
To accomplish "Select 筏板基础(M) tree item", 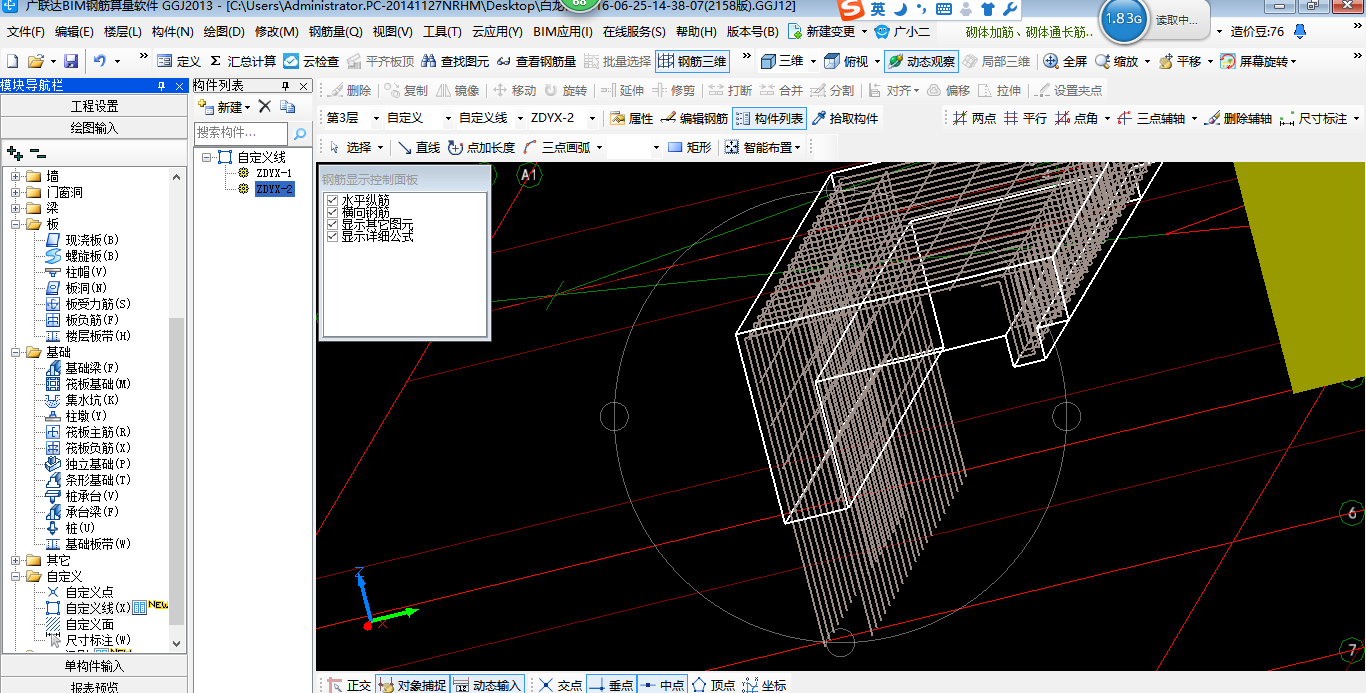I will [98, 384].
